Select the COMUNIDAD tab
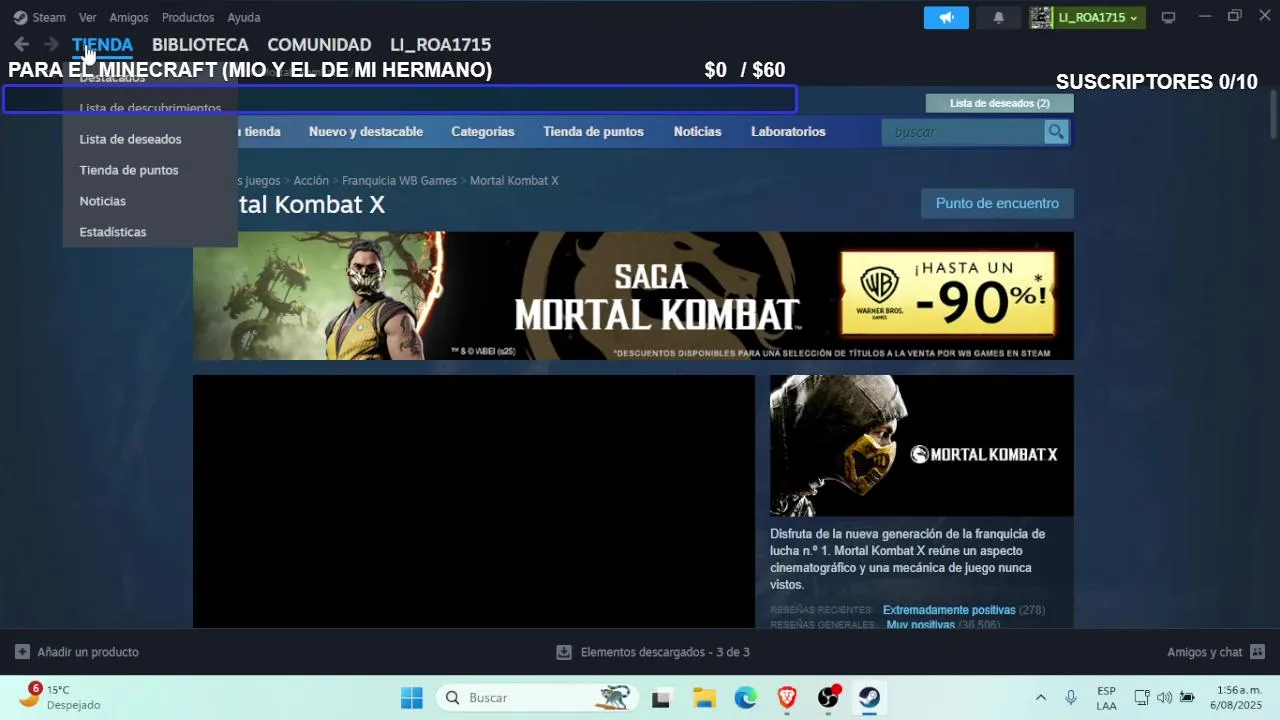 (319, 45)
